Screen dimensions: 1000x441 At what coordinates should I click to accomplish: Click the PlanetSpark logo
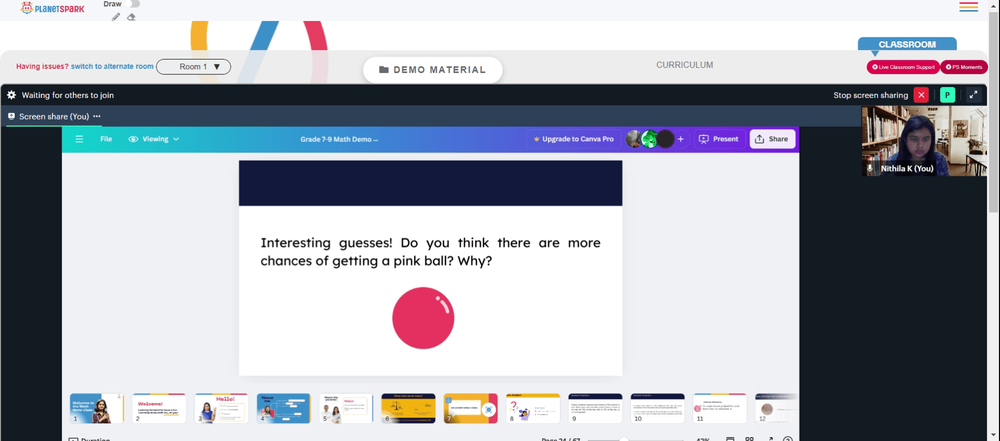click(x=52, y=8)
